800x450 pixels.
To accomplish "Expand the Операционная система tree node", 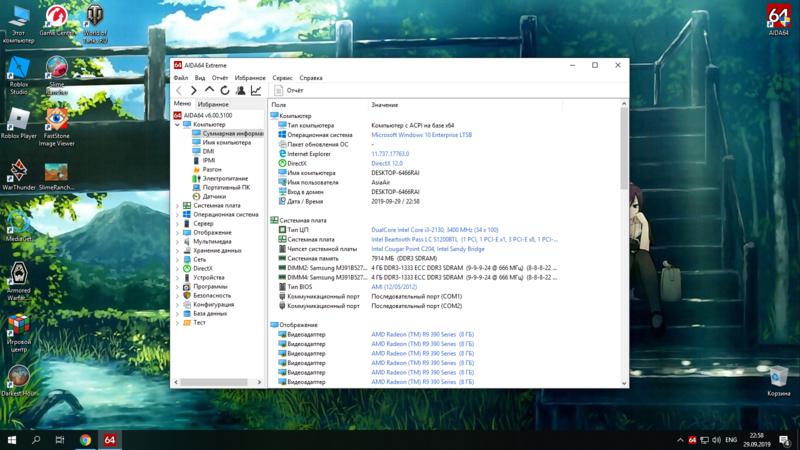I will (x=177, y=215).
